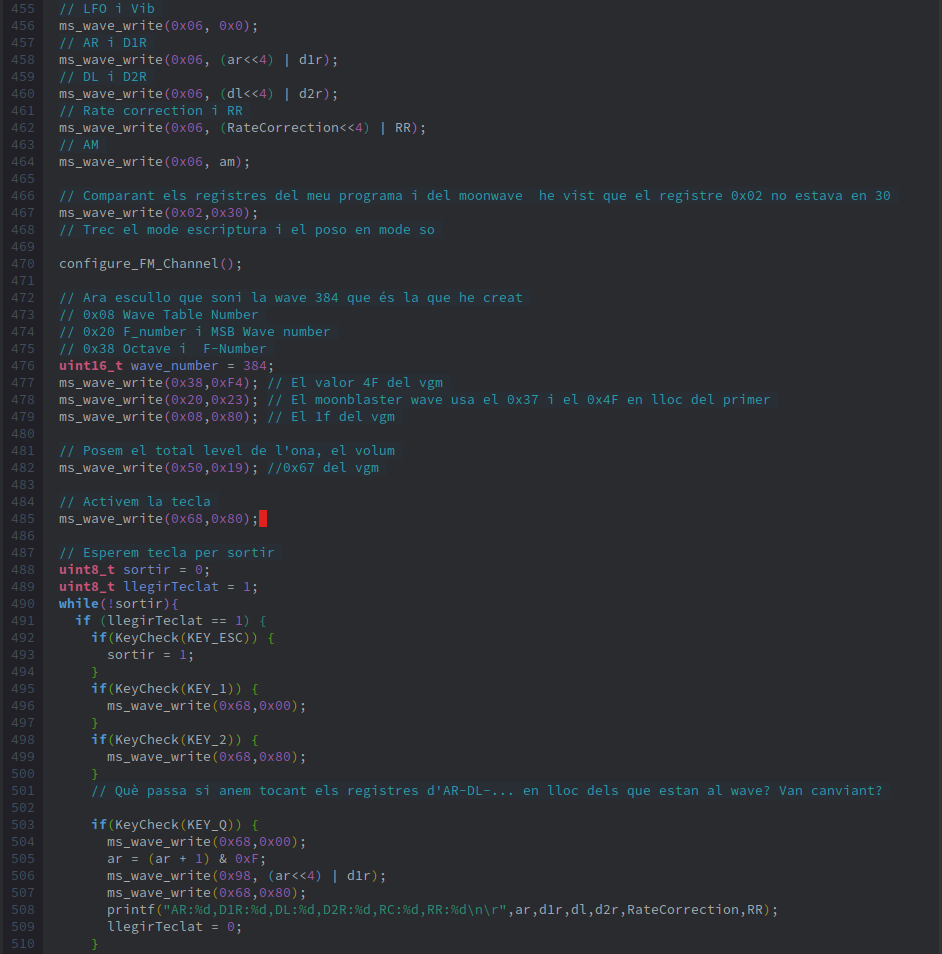Click the comment '// LFO i Vib'

(106, 9)
